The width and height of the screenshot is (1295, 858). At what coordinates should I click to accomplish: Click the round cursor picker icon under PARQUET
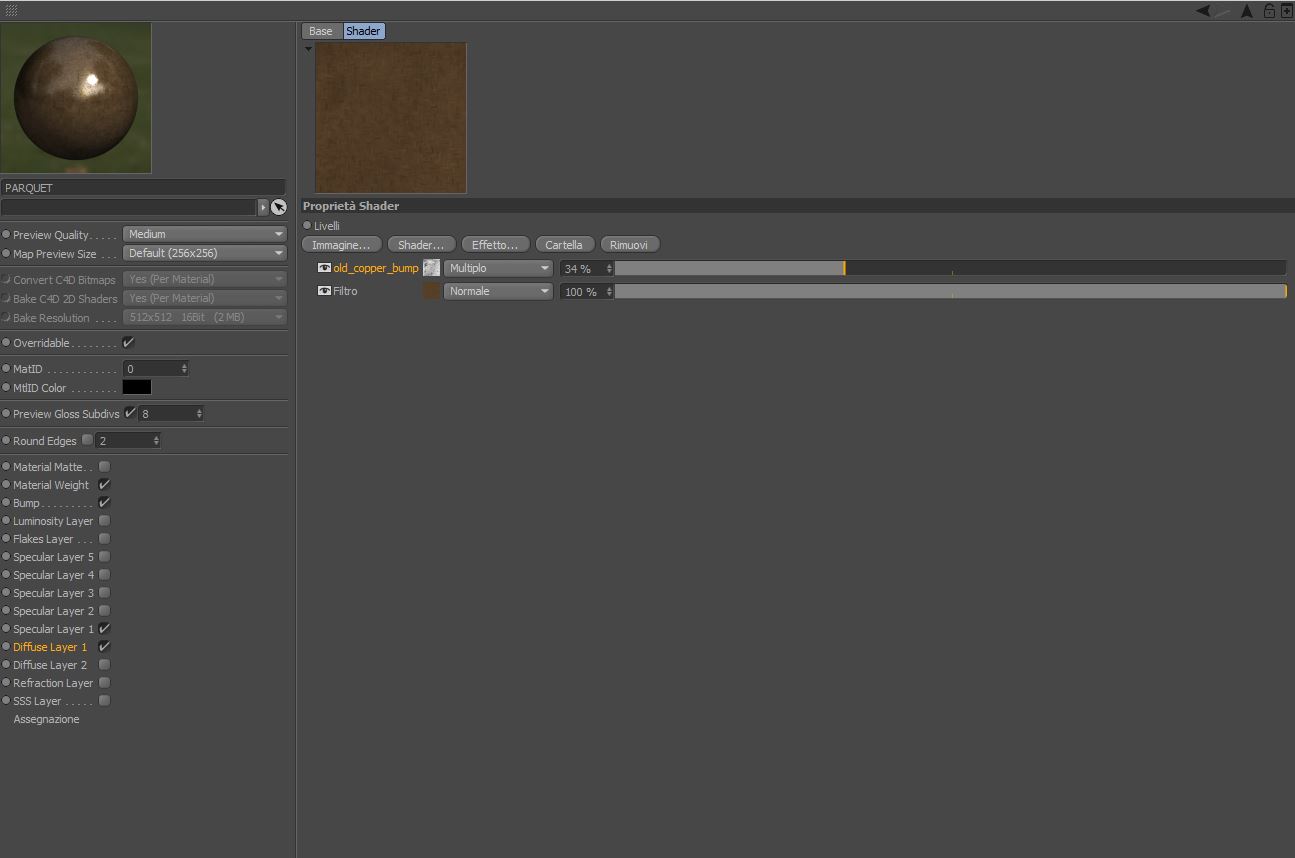pyautogui.click(x=279, y=207)
